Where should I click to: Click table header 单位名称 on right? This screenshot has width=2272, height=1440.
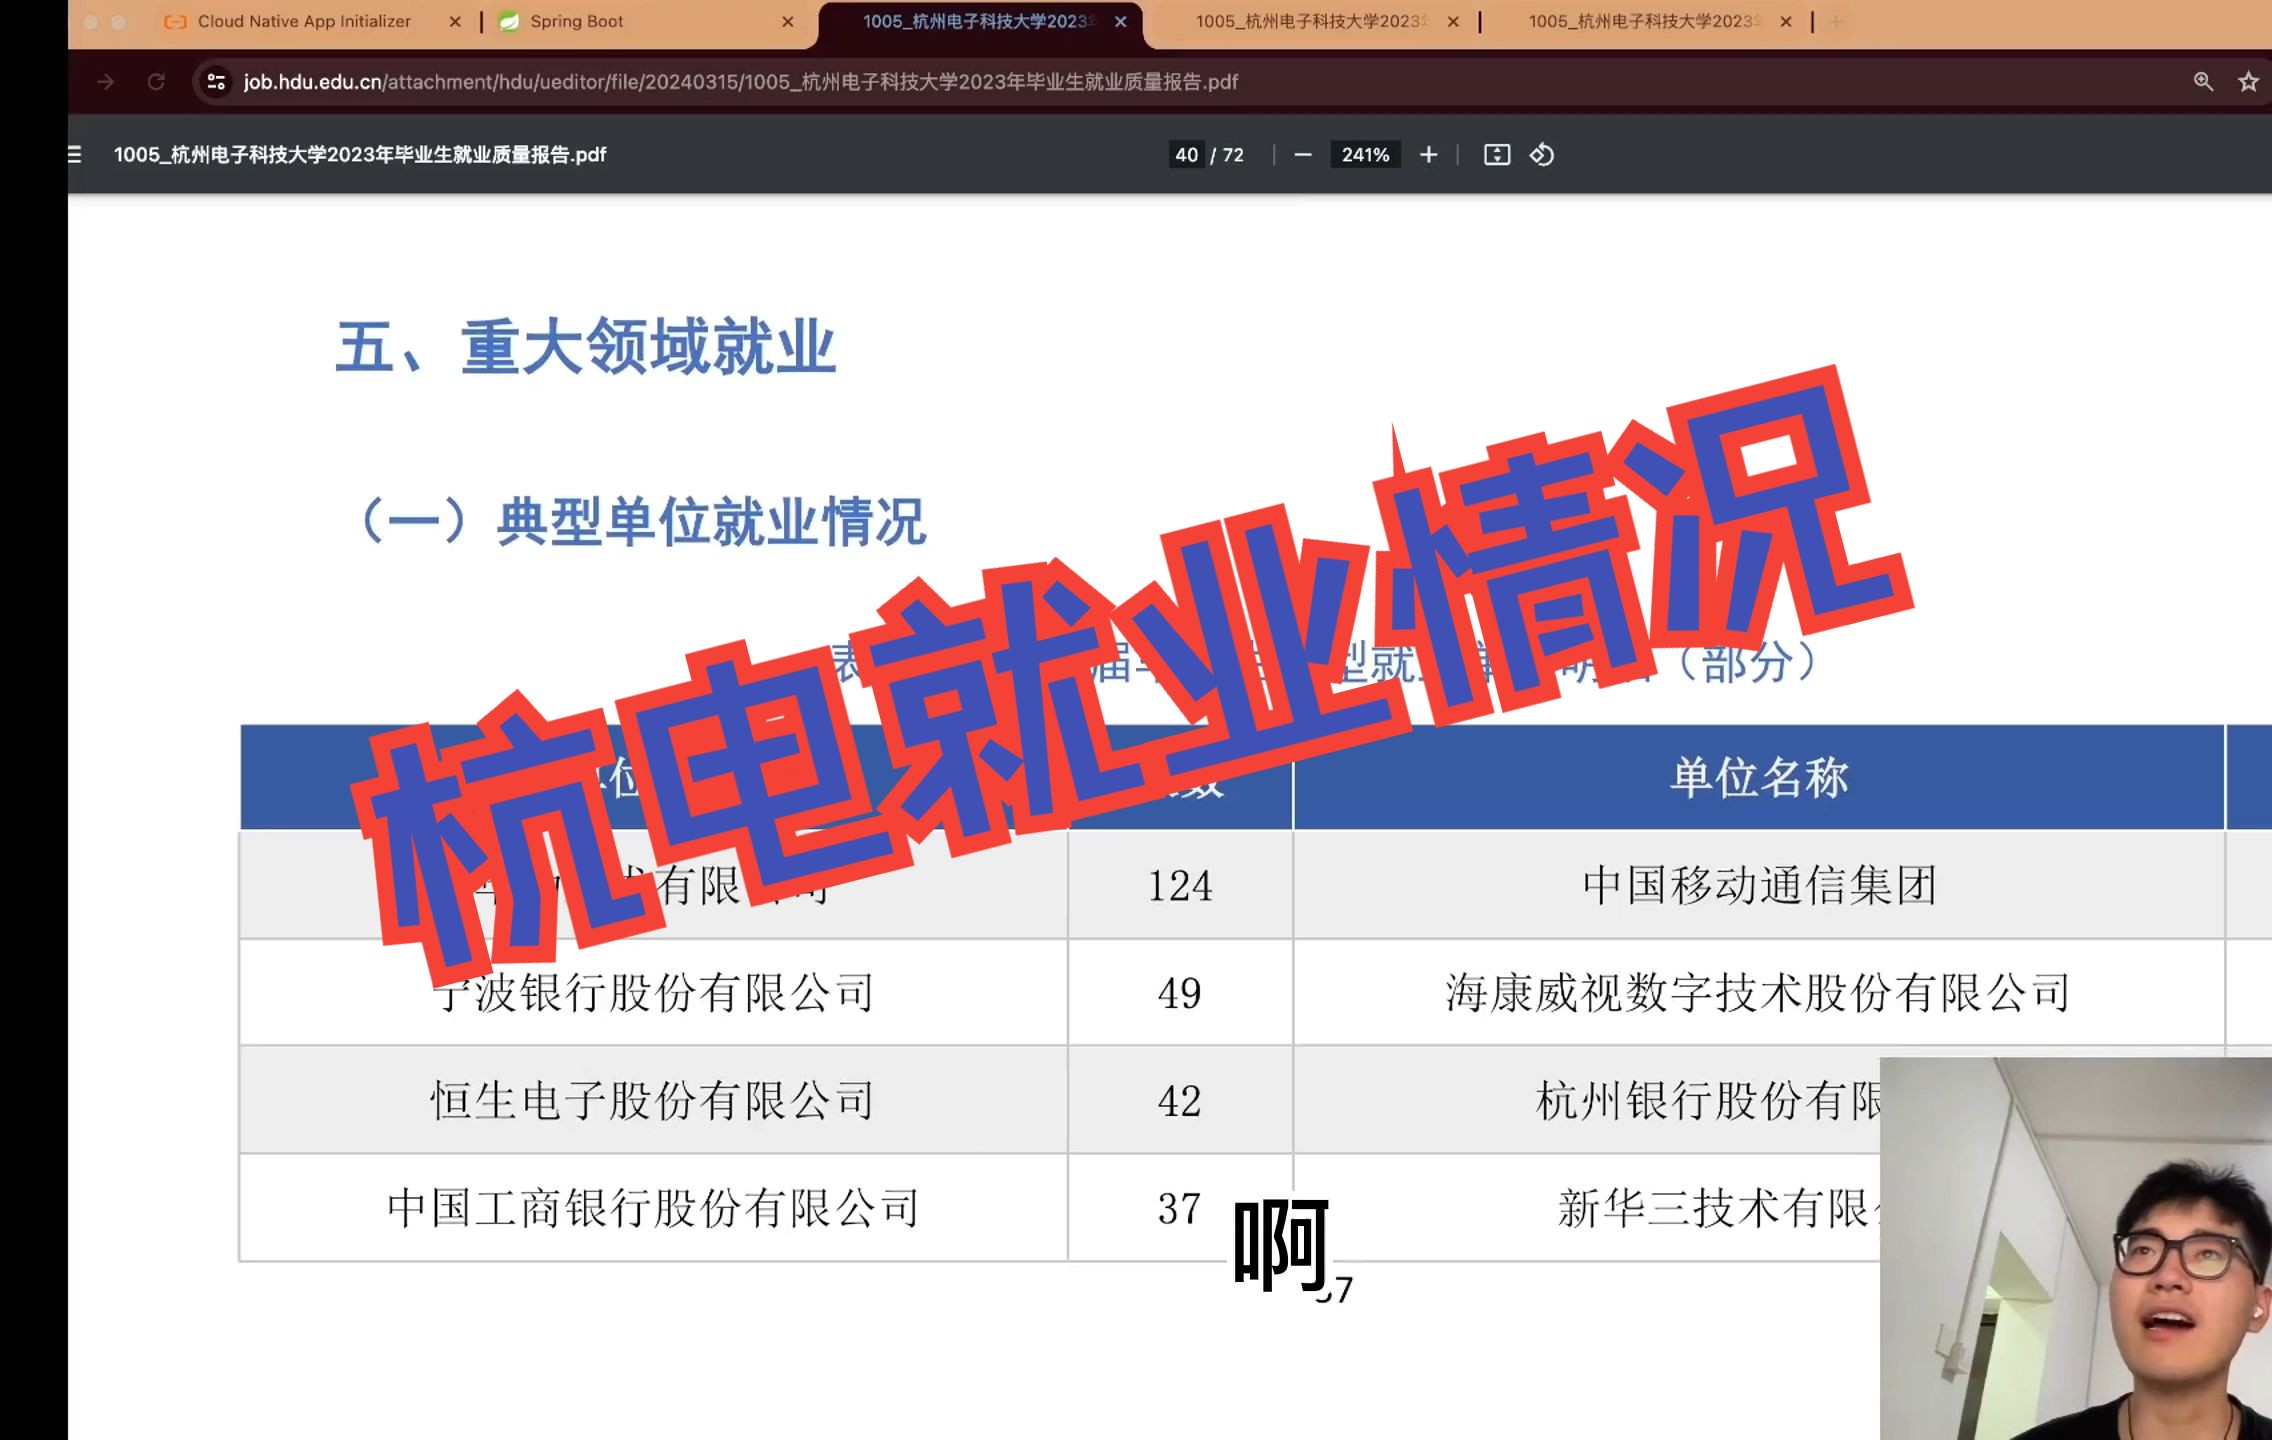(1759, 777)
